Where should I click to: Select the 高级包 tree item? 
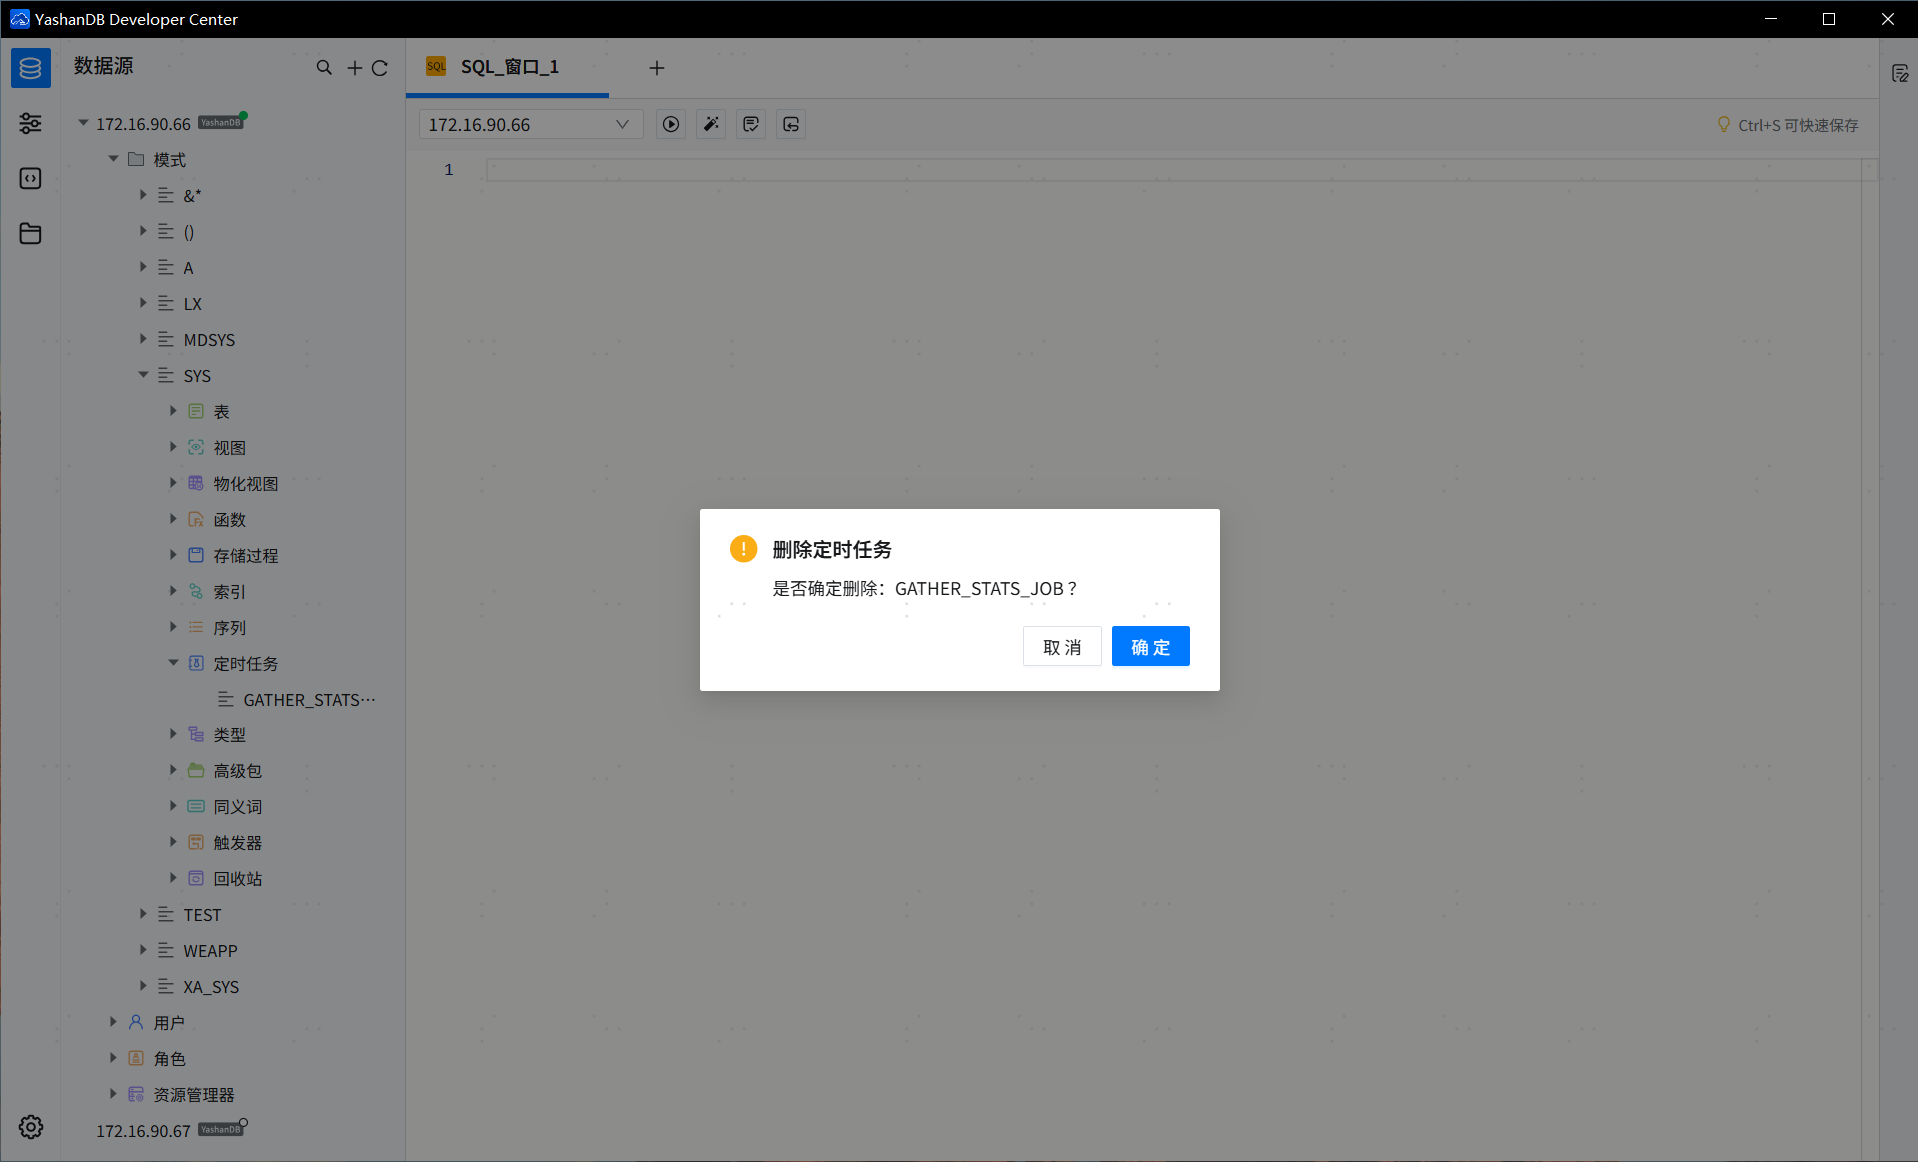click(238, 771)
